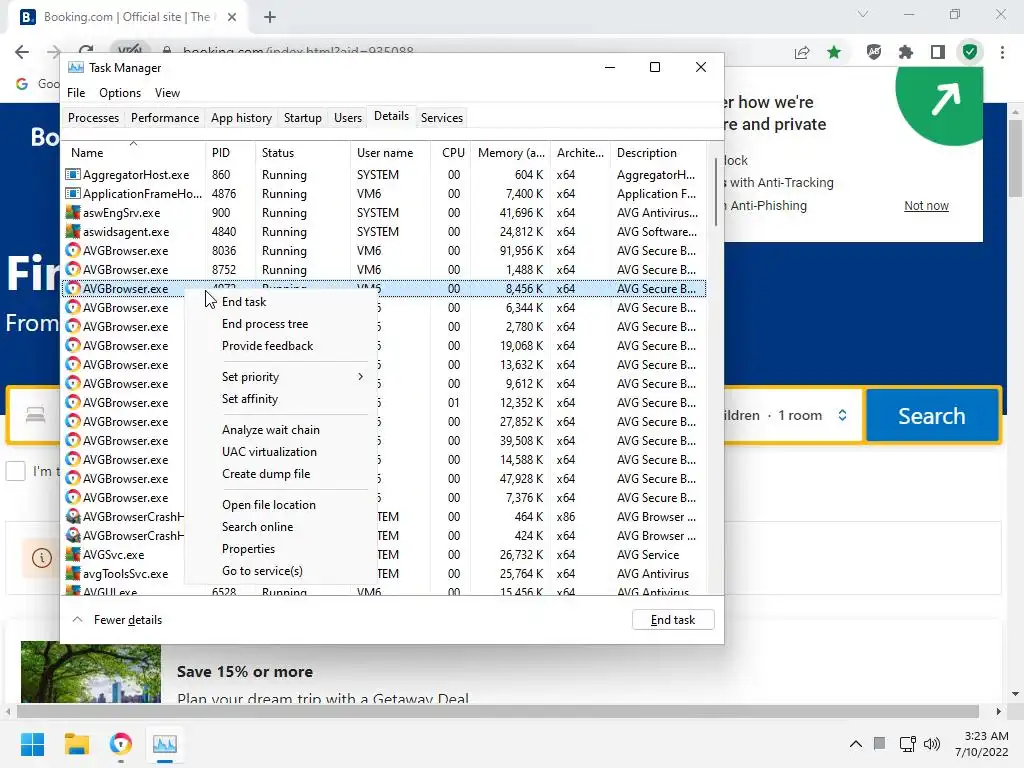The image size is (1024, 768).
Task: Switch to the Users tab
Action: 347,118
